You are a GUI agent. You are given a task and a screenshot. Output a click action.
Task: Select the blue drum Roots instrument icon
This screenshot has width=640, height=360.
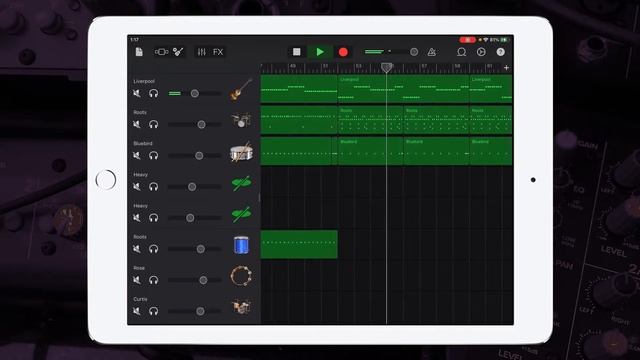[241, 245]
